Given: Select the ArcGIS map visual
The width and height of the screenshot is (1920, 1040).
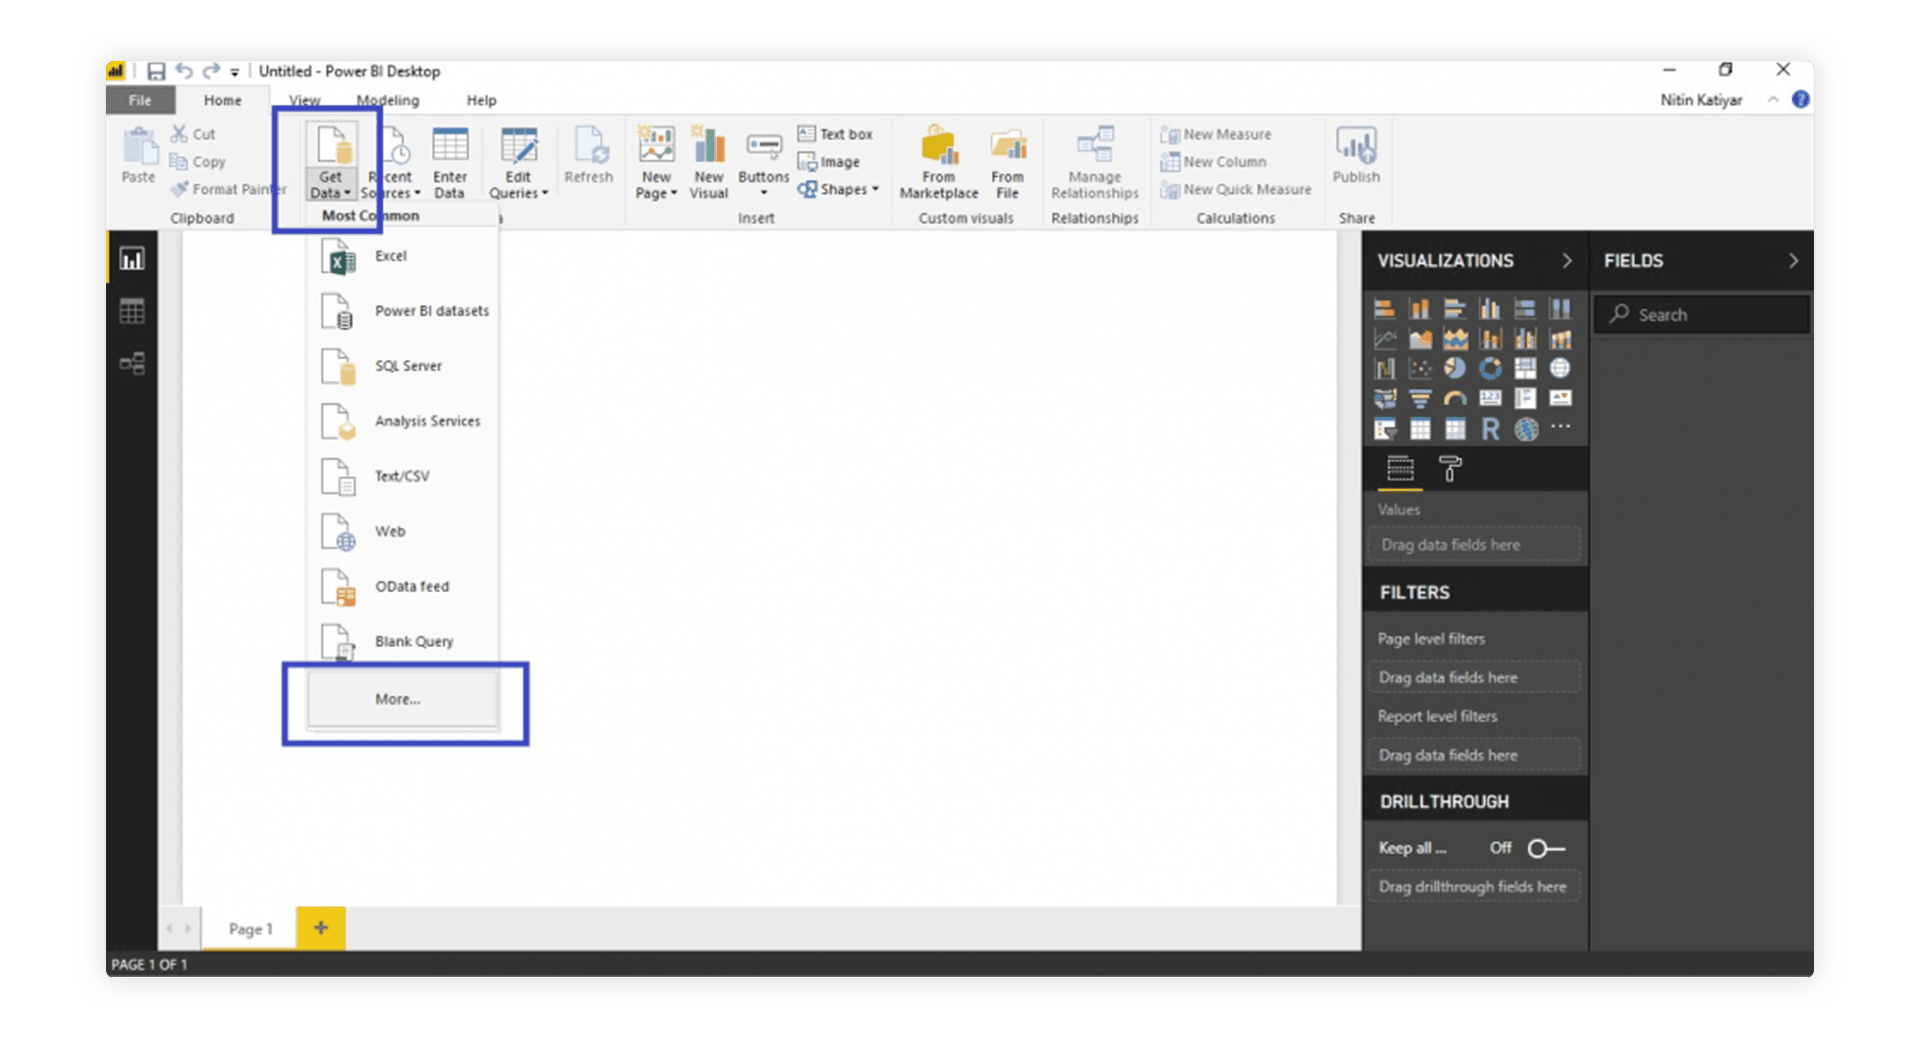Looking at the screenshot, I should (x=1525, y=430).
